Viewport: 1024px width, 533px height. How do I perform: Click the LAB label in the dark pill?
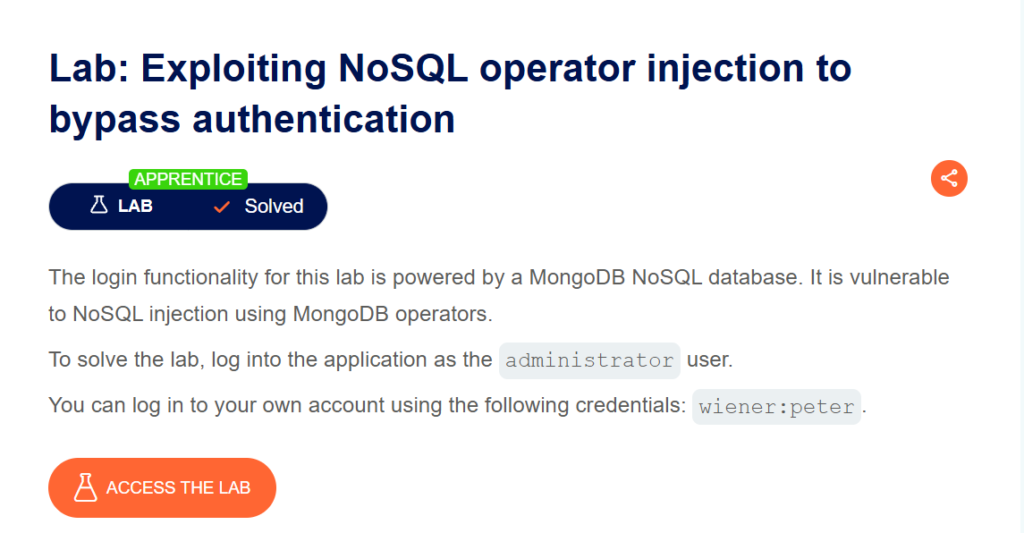(135, 207)
